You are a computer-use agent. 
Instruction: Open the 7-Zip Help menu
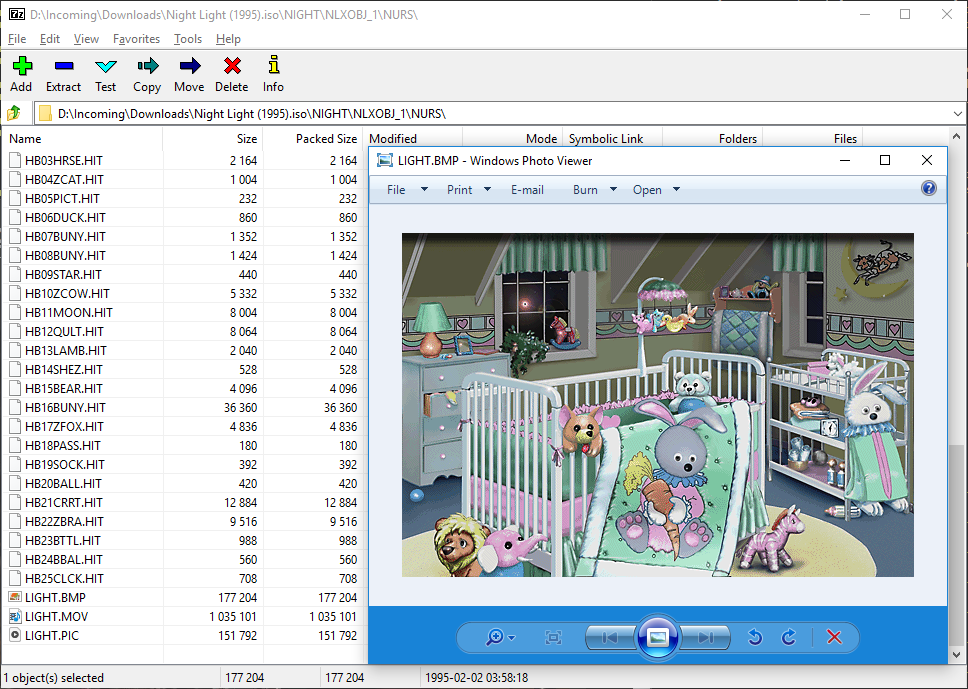click(228, 39)
